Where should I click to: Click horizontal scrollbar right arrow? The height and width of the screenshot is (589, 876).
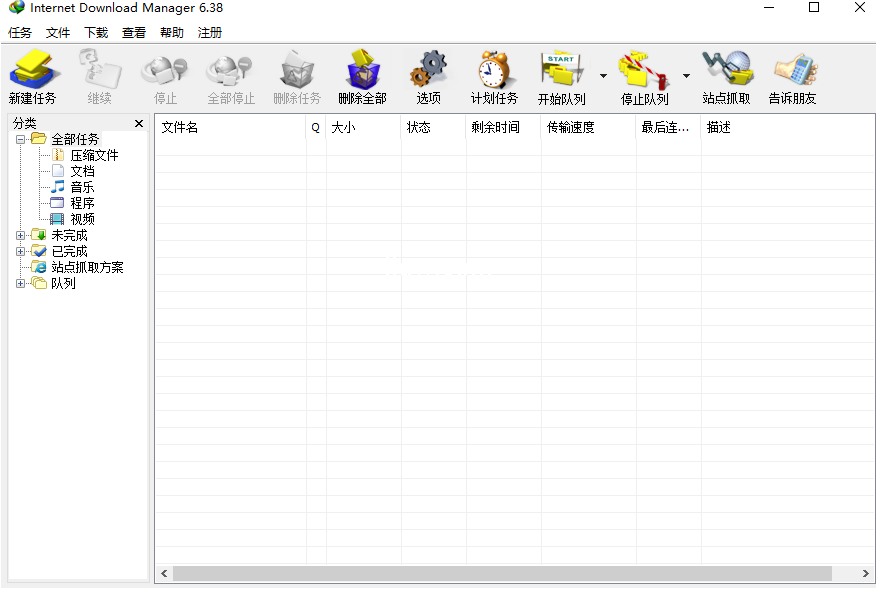coord(865,573)
